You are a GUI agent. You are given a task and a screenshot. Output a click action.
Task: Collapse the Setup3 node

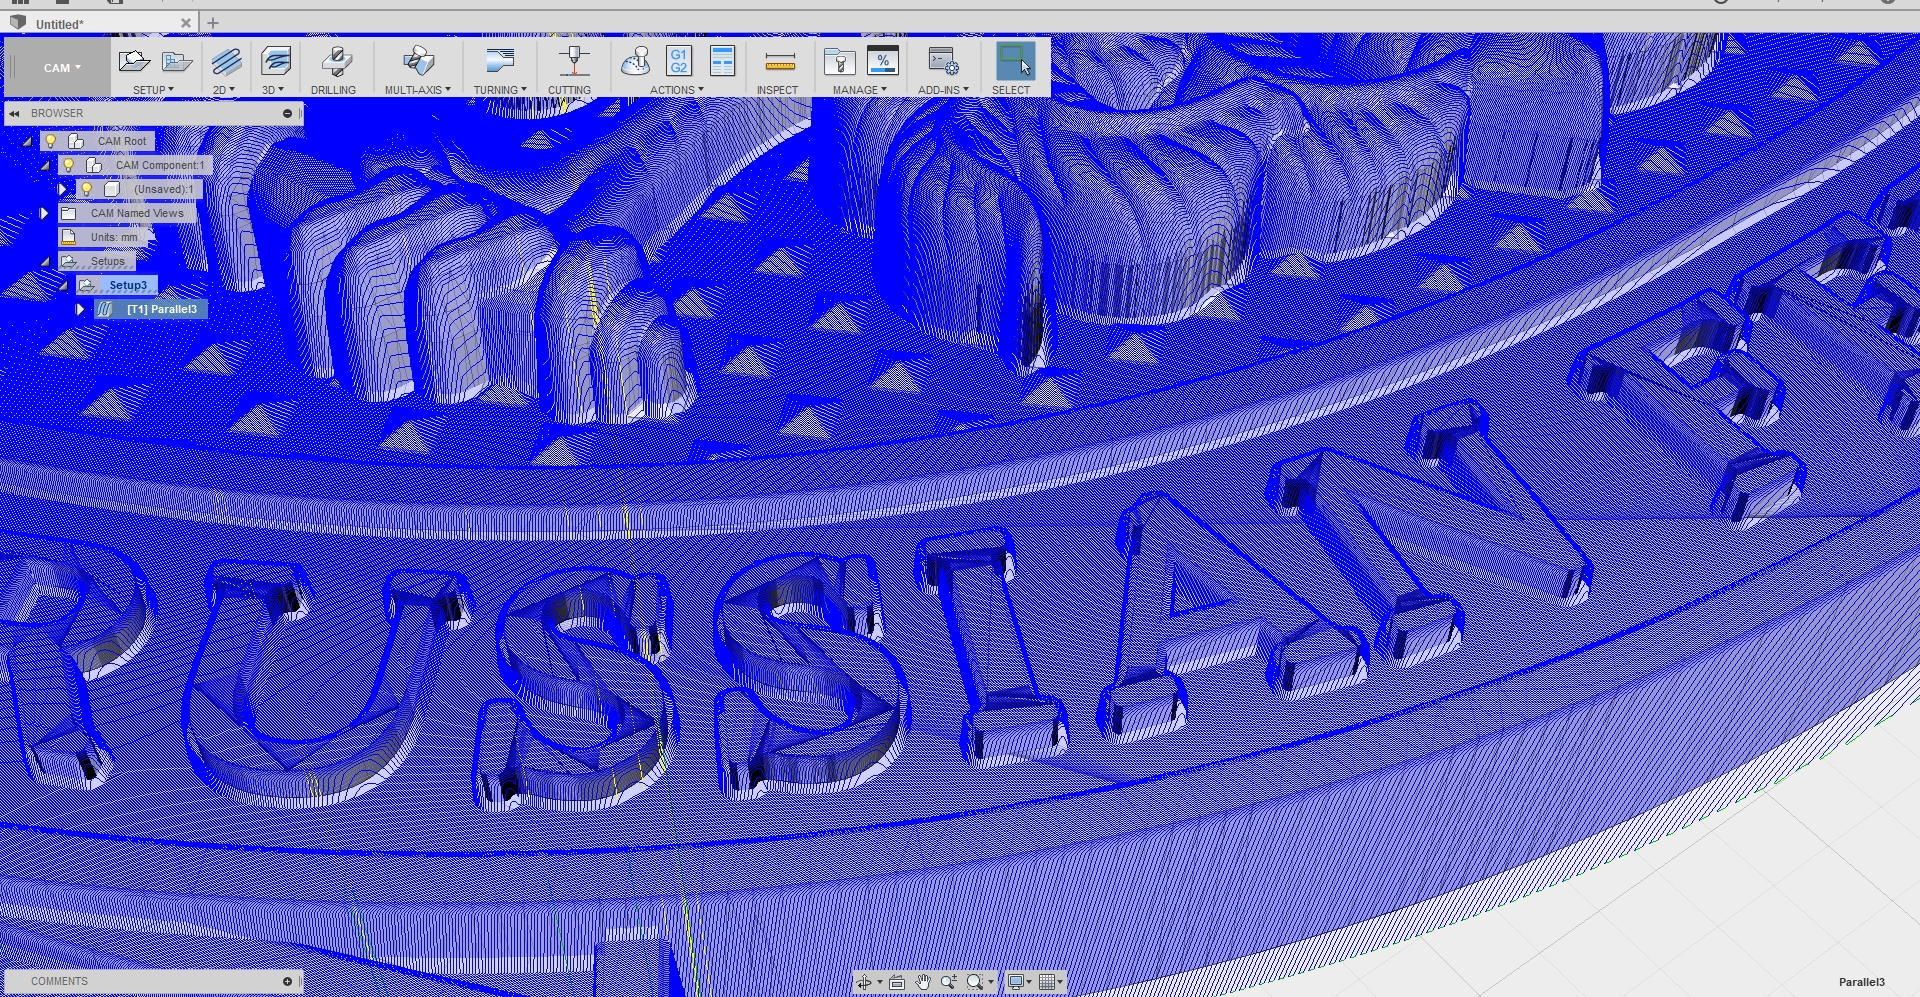click(64, 286)
